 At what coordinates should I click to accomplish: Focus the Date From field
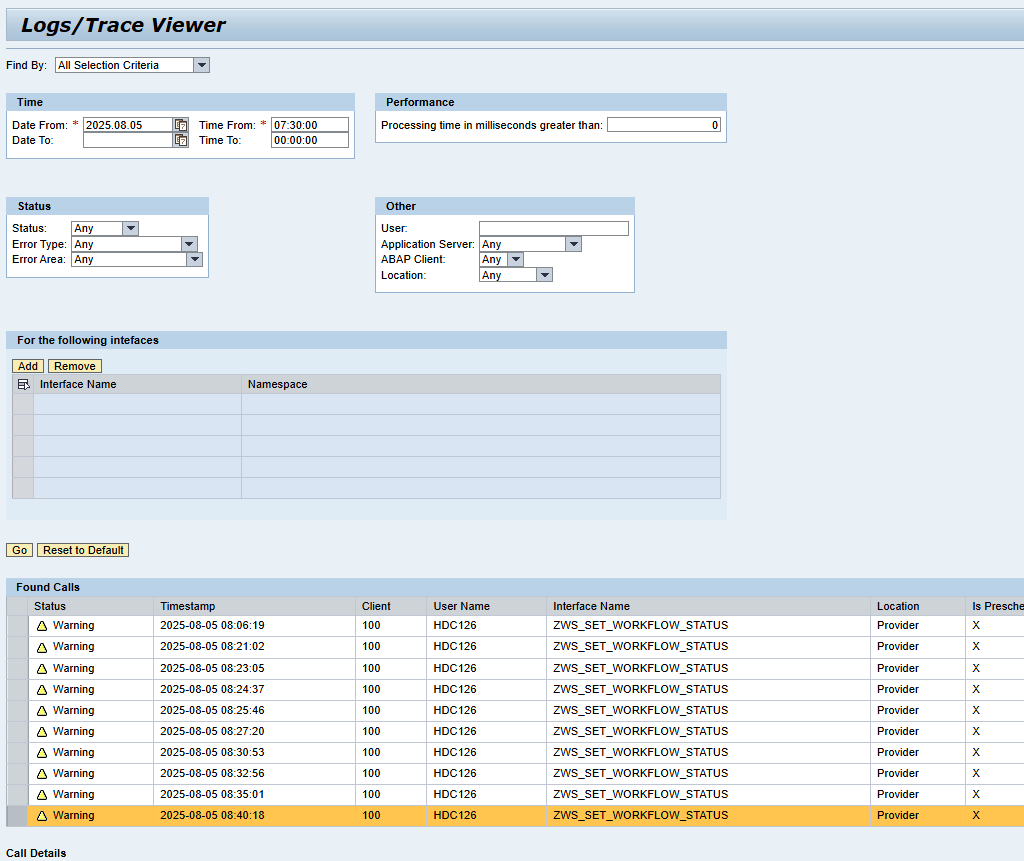click(x=128, y=125)
